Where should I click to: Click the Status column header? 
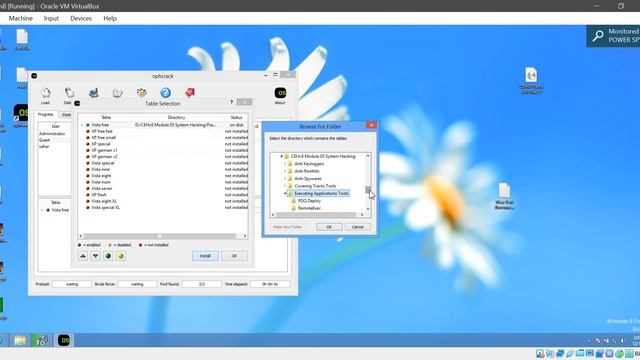(x=236, y=117)
